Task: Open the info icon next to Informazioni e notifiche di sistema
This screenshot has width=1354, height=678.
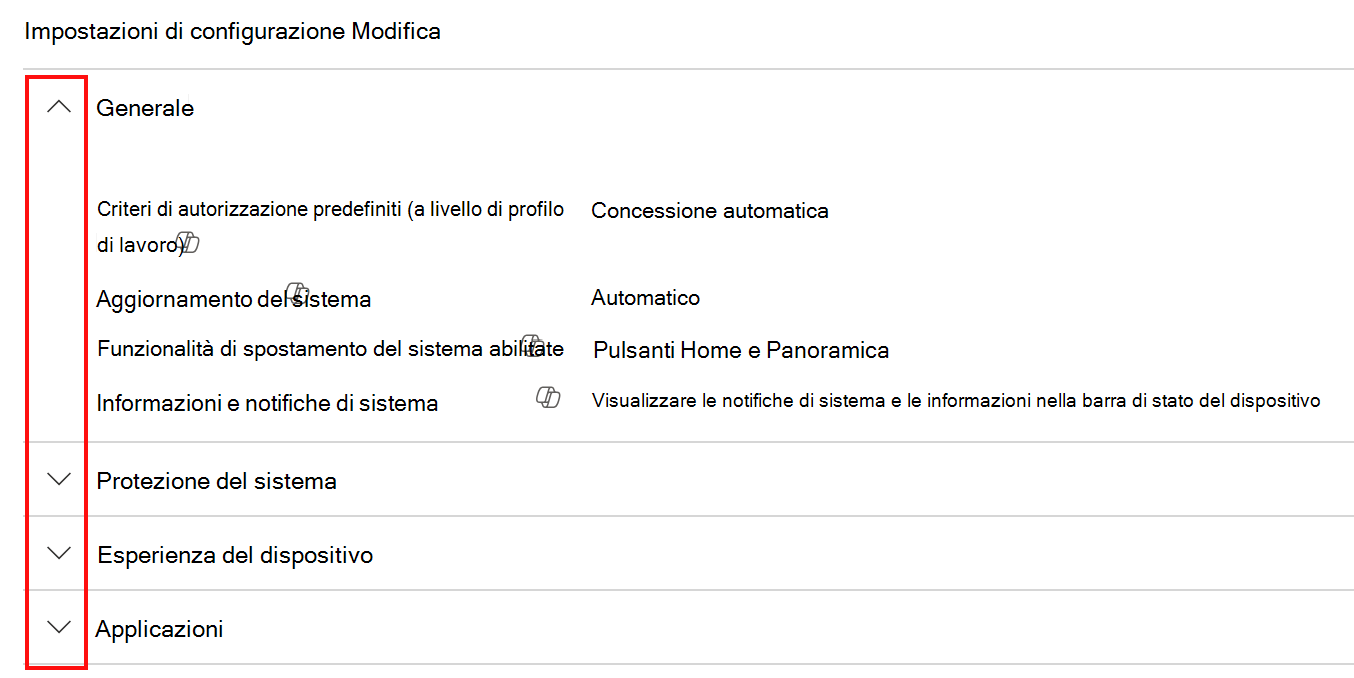Action: pos(548,399)
